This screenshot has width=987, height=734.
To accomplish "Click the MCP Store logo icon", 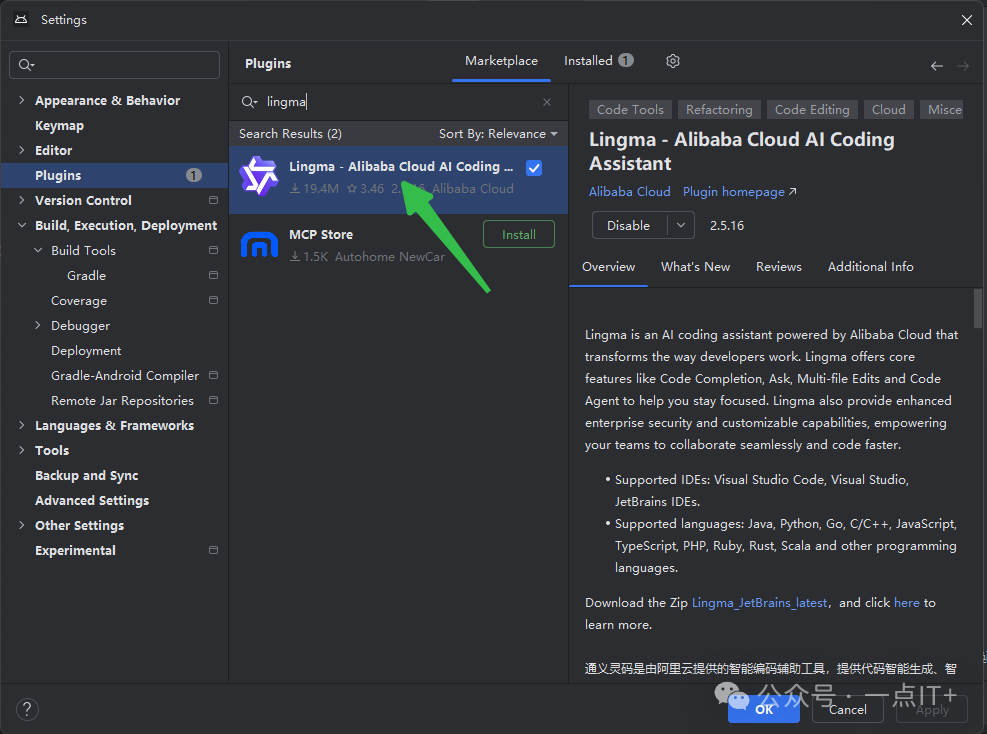I will click(259, 244).
